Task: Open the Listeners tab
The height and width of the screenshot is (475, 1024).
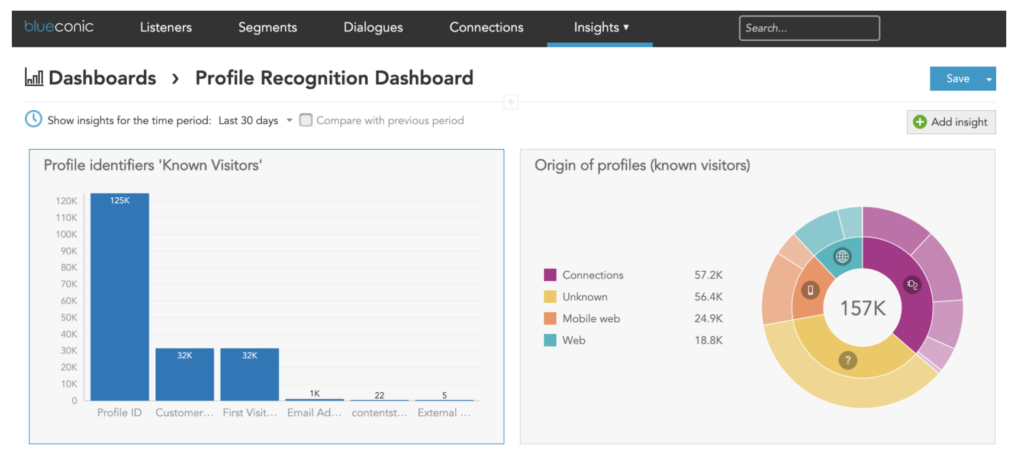Action: 166,27
